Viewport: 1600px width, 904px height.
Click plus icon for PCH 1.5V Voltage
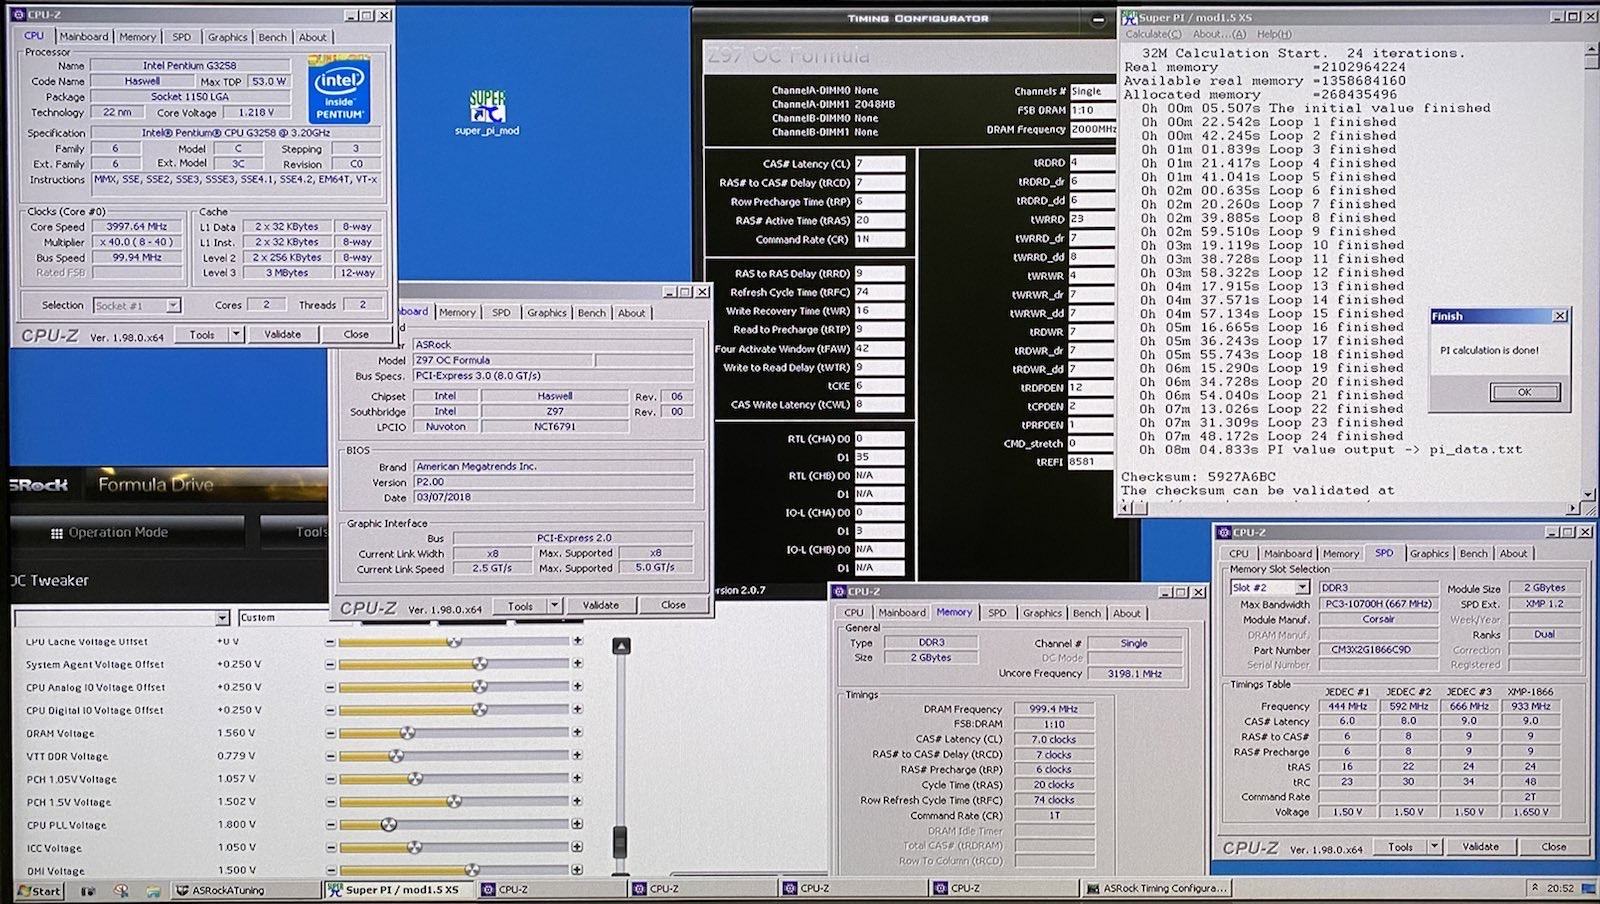point(577,802)
